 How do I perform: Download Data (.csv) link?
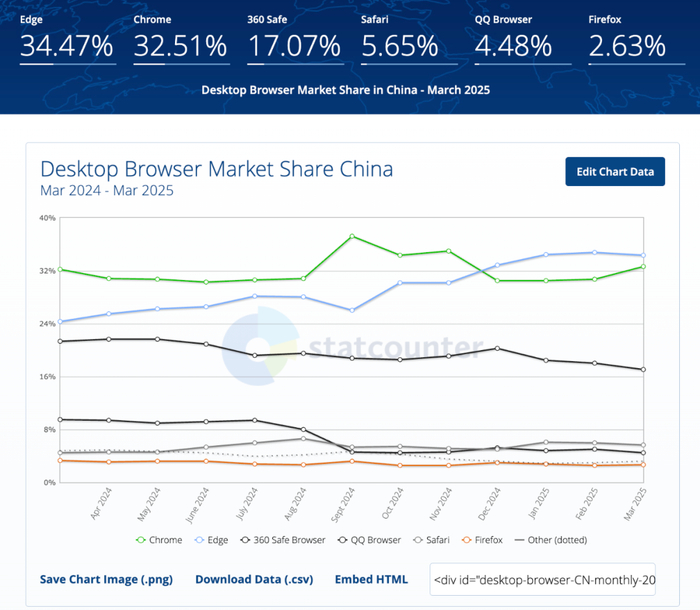point(254,579)
